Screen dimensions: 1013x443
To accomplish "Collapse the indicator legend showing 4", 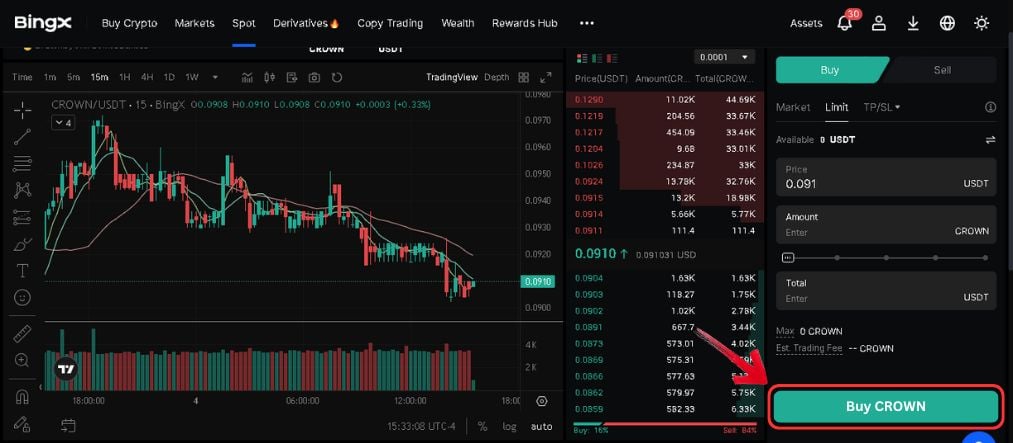I will point(63,122).
